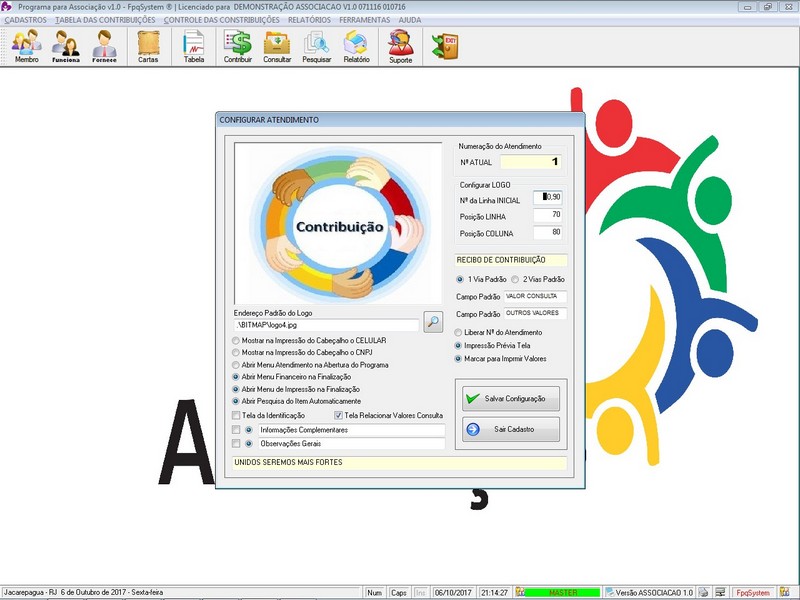Check Tela da Identificação checkbox

tap(236, 415)
